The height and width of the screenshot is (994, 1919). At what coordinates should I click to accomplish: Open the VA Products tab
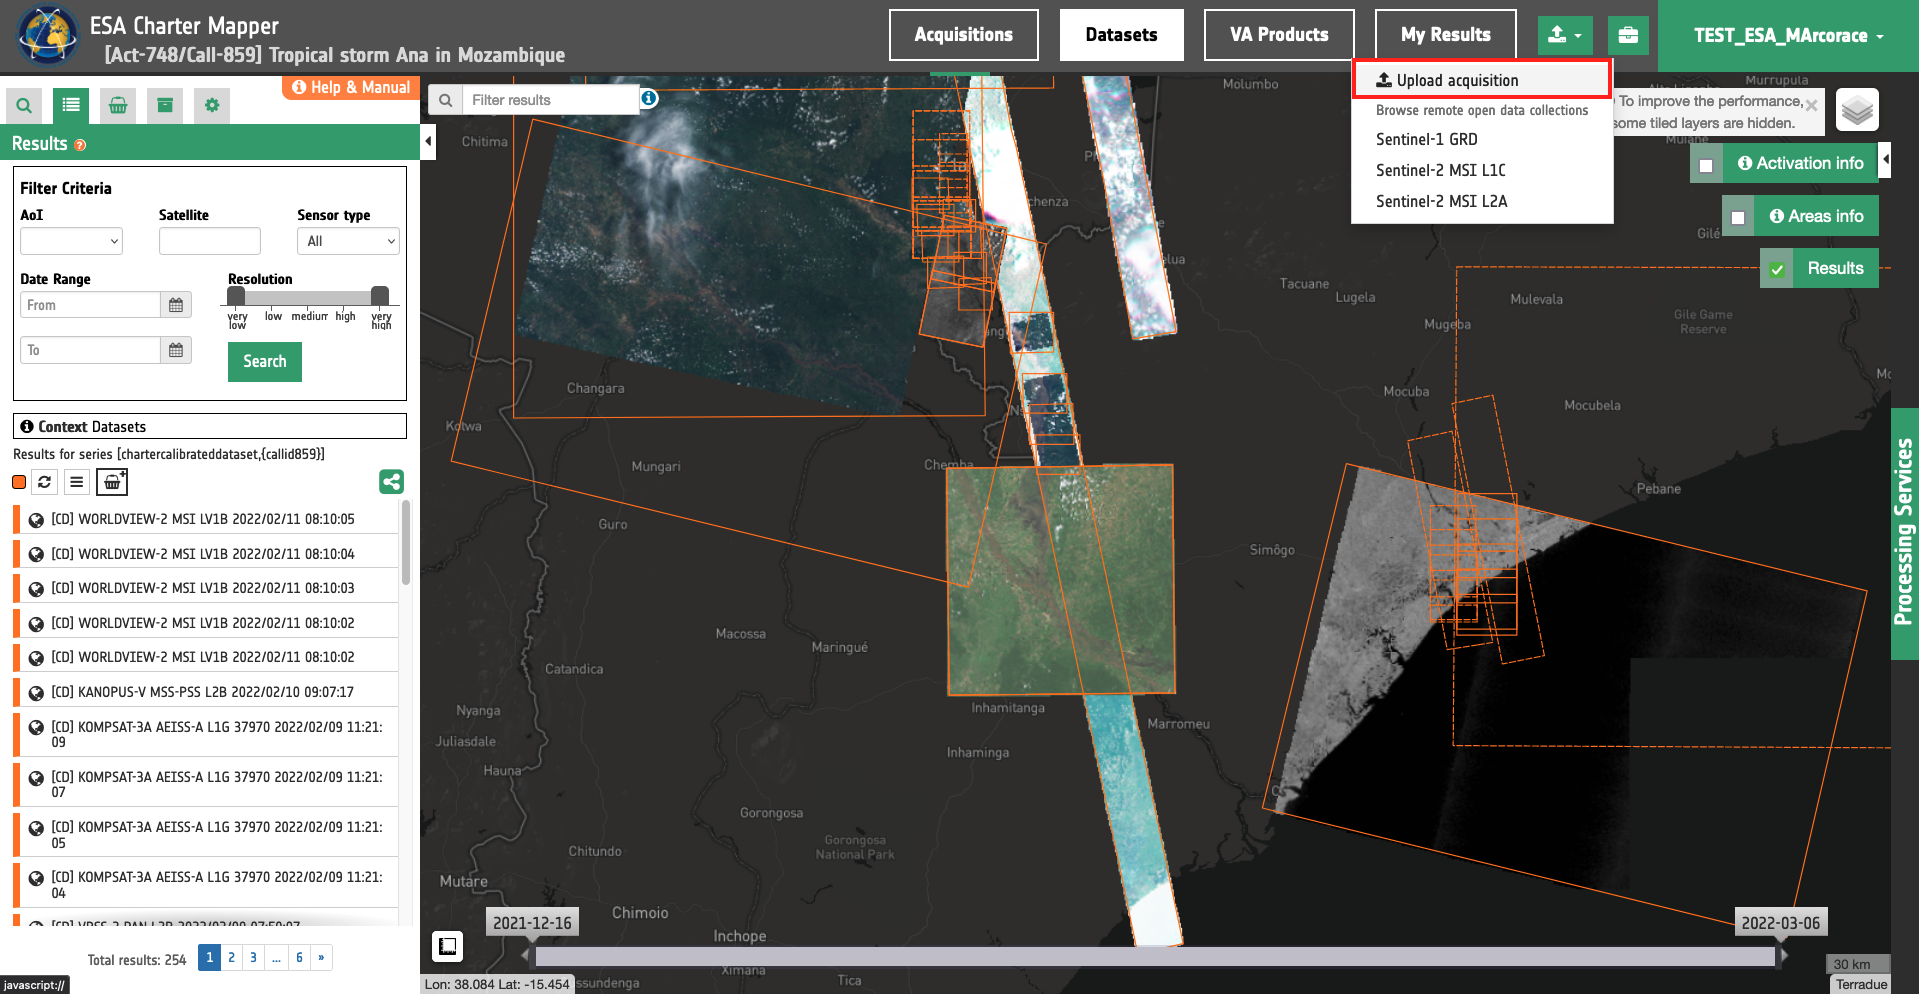tap(1279, 35)
